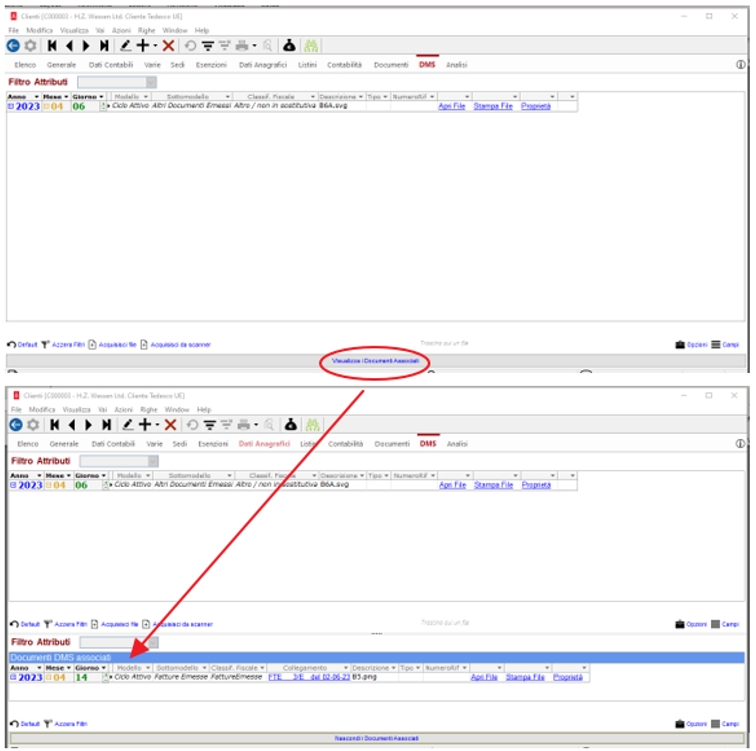Click the plus add-record icon in bottom window
Image resolution: width=756 pixels, height=751 pixels.
(x=145, y=425)
